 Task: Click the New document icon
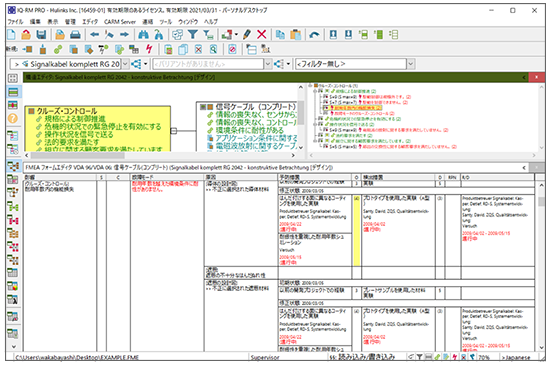click(x=12, y=34)
